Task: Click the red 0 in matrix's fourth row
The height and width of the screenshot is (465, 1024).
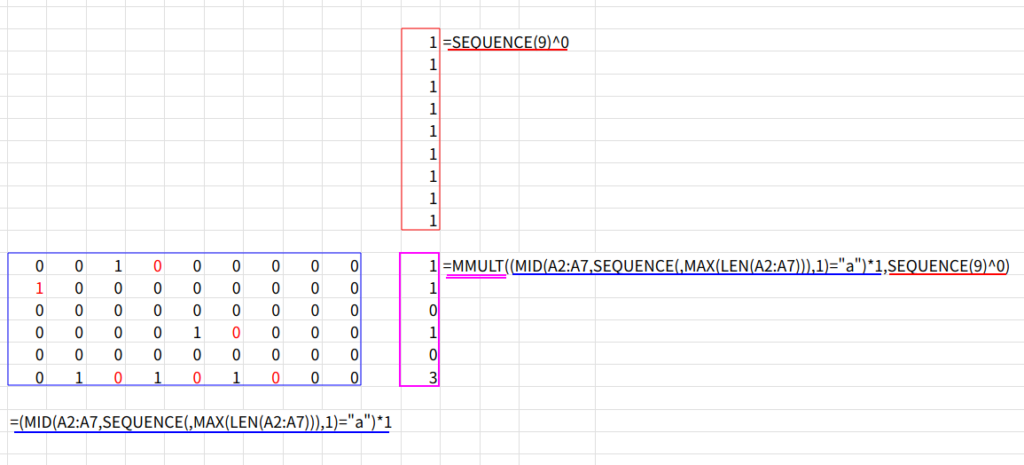Action: tap(236, 332)
